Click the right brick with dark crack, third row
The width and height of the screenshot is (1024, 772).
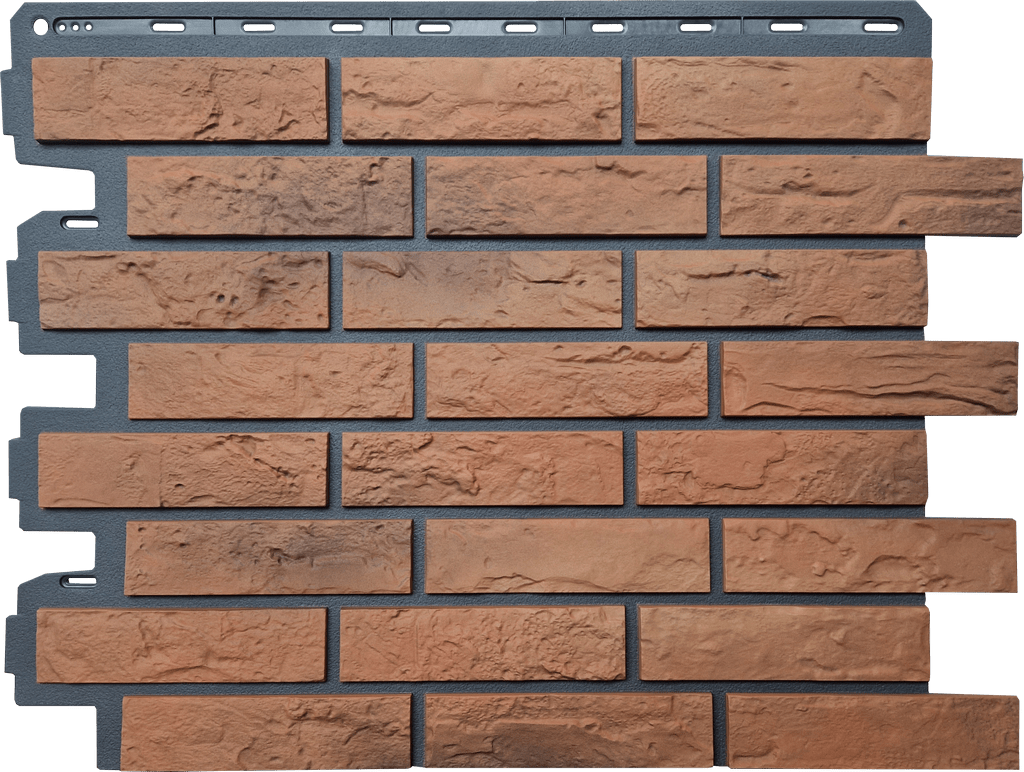tap(782, 288)
